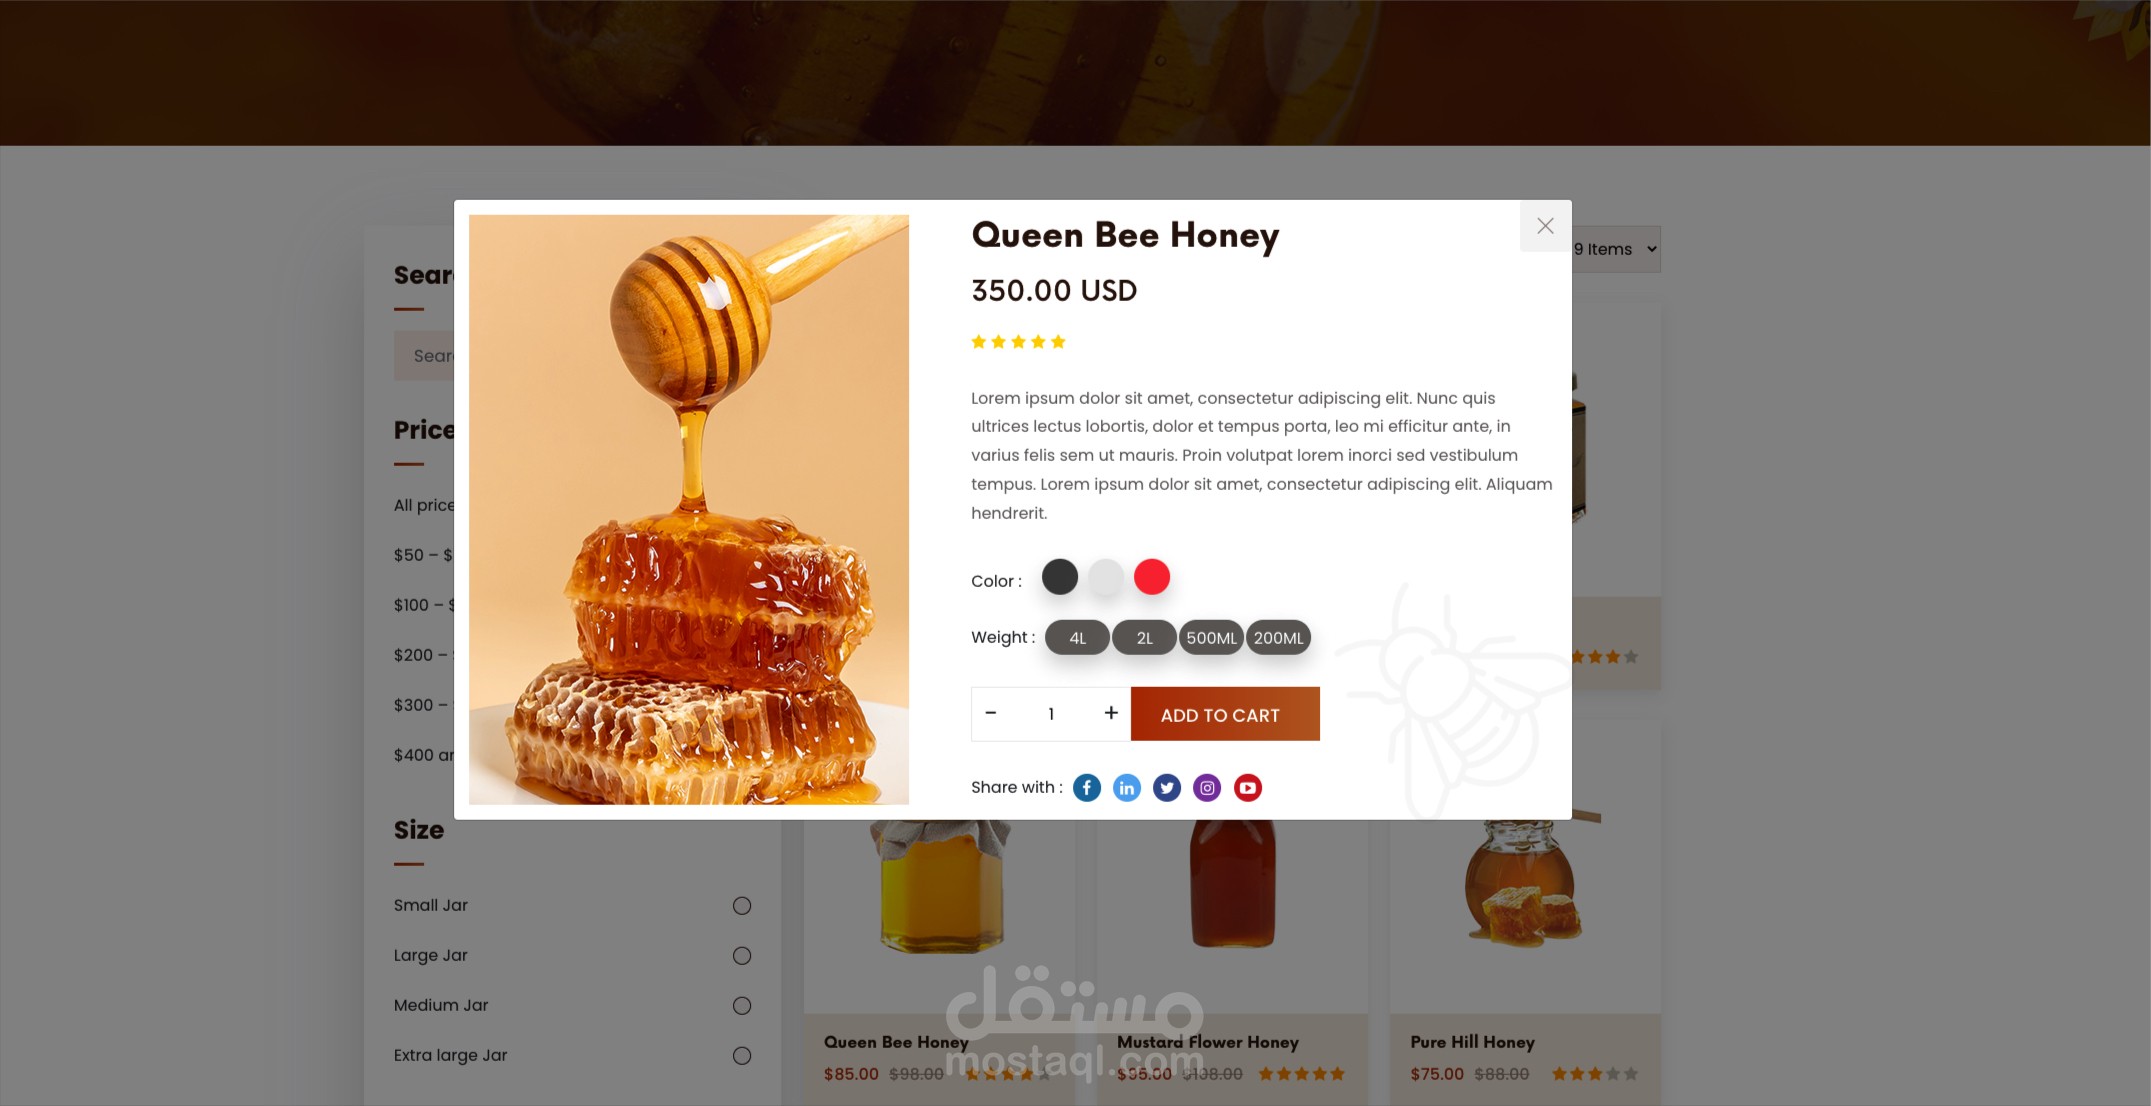Viewport: 2151px width, 1106px height.
Task: Choose the 4L weight option
Action: pos(1077,638)
